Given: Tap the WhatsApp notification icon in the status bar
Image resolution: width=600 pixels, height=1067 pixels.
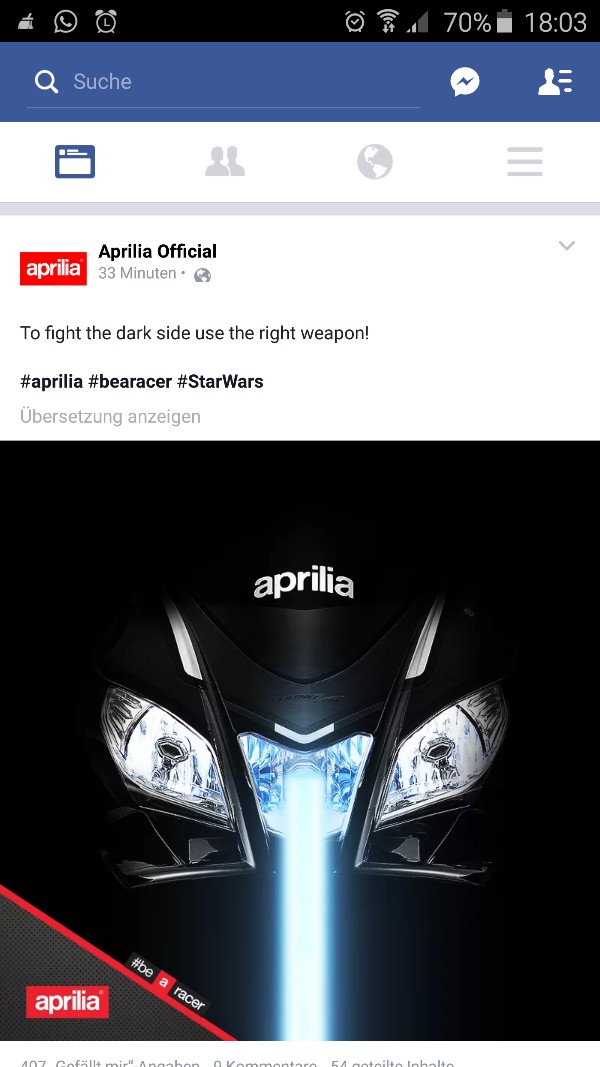Looking at the screenshot, I should tap(65, 22).
